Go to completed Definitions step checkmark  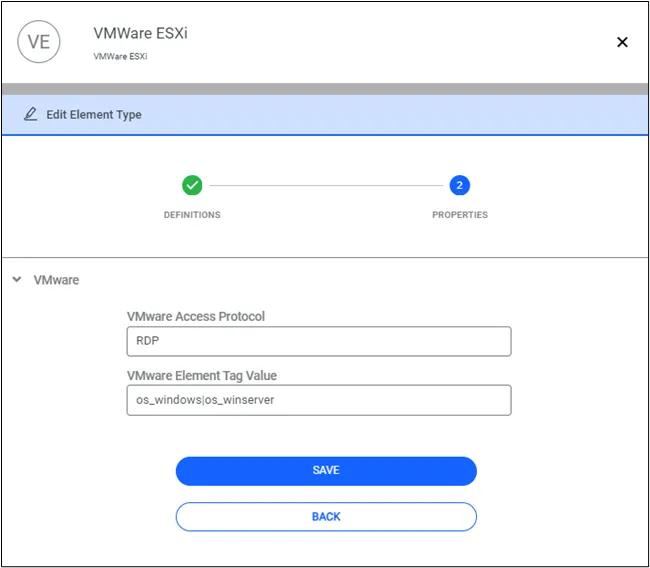[192, 185]
